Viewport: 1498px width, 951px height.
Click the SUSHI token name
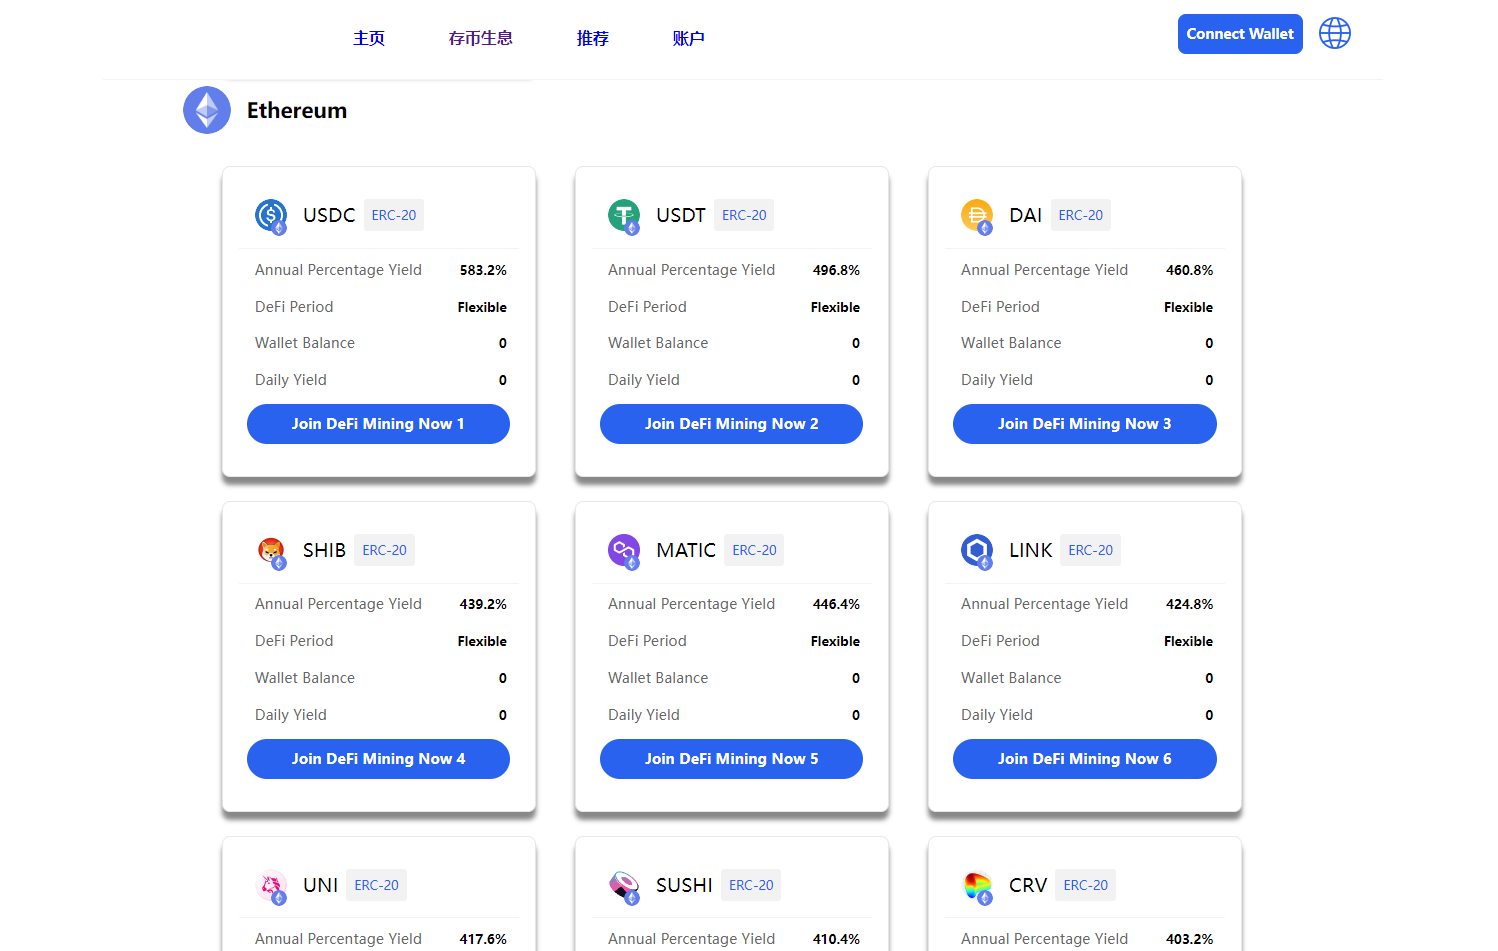(684, 885)
